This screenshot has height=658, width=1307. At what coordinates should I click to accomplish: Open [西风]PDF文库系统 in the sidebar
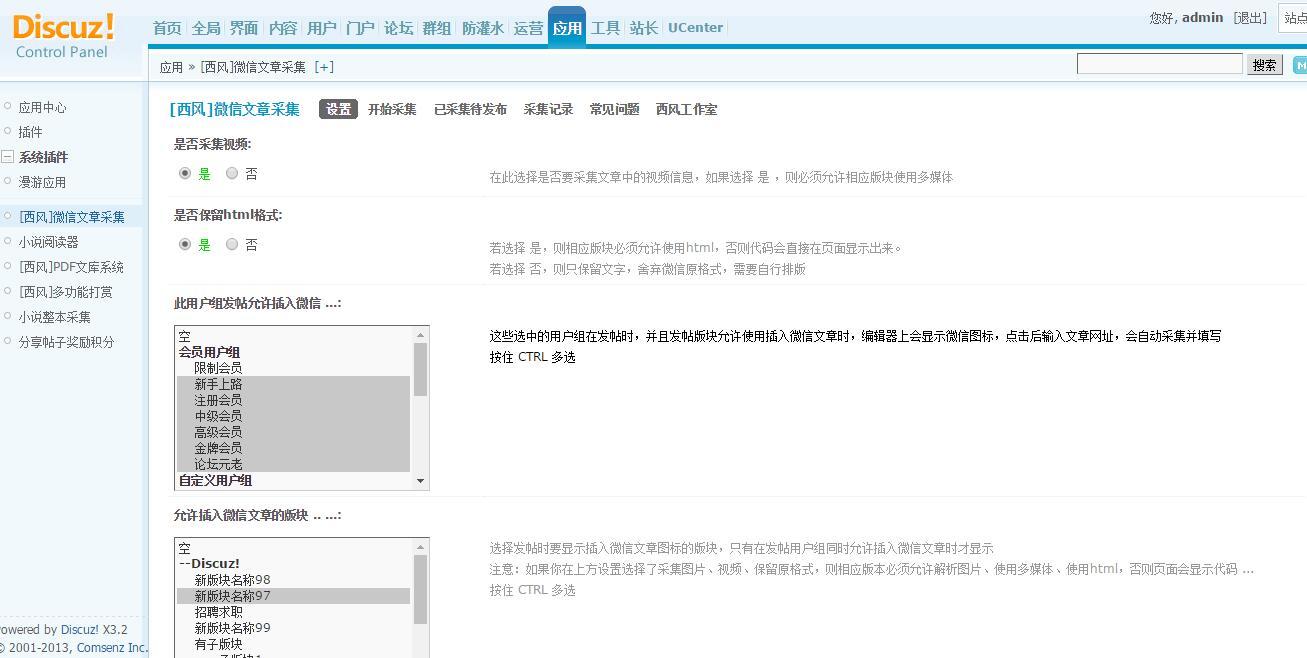click(x=71, y=267)
